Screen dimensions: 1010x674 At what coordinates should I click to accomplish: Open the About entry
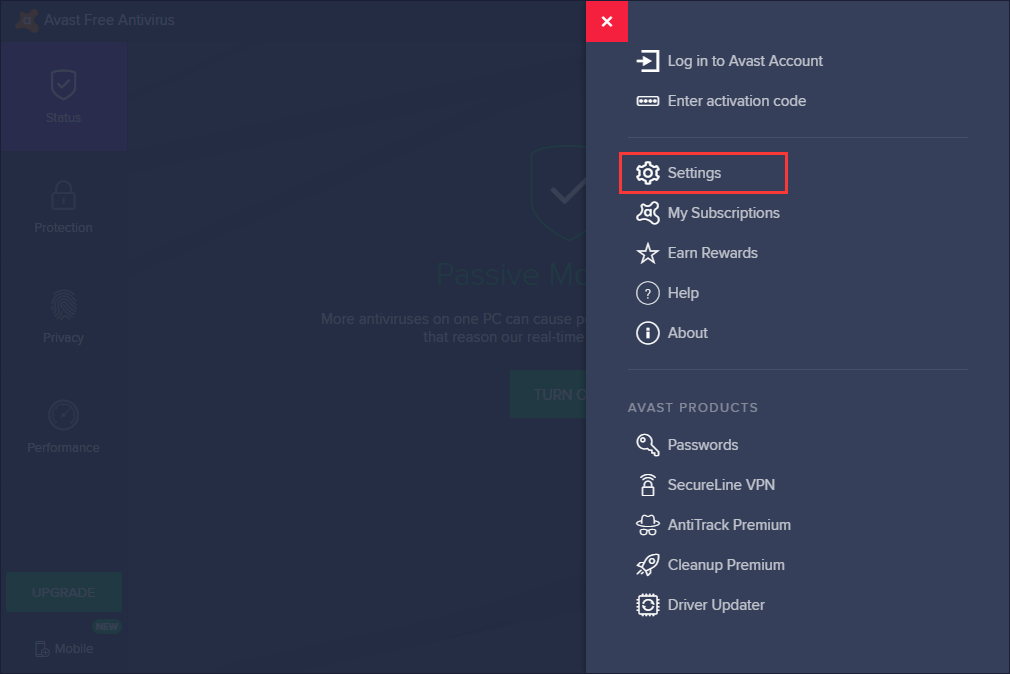pos(687,333)
